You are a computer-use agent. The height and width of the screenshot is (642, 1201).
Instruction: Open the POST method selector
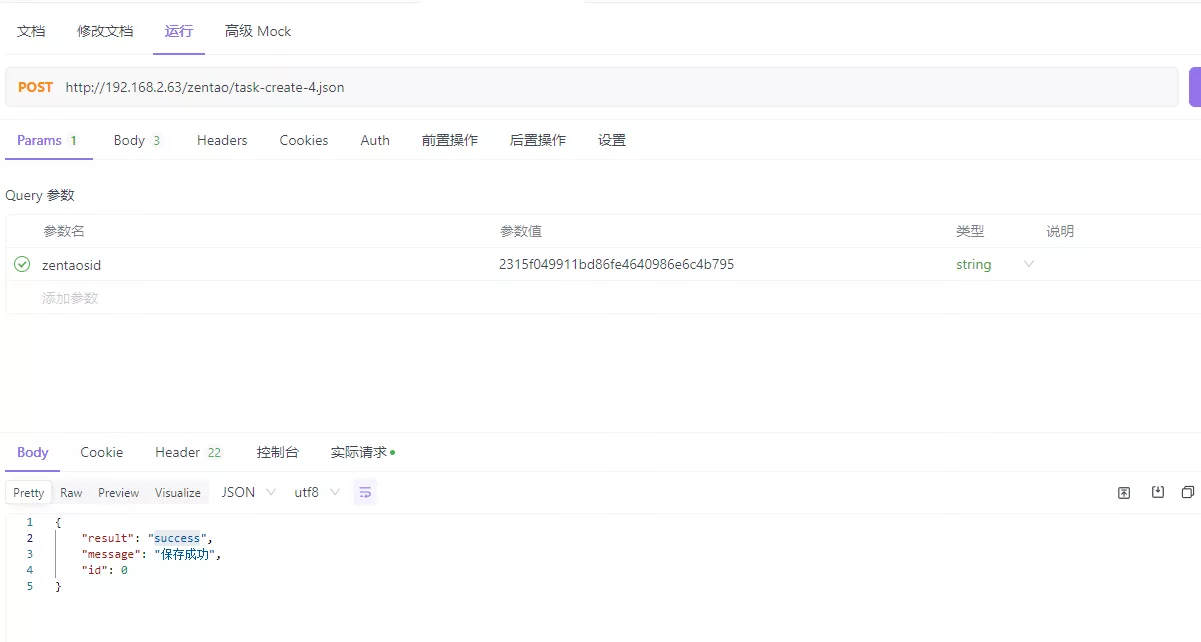(35, 87)
